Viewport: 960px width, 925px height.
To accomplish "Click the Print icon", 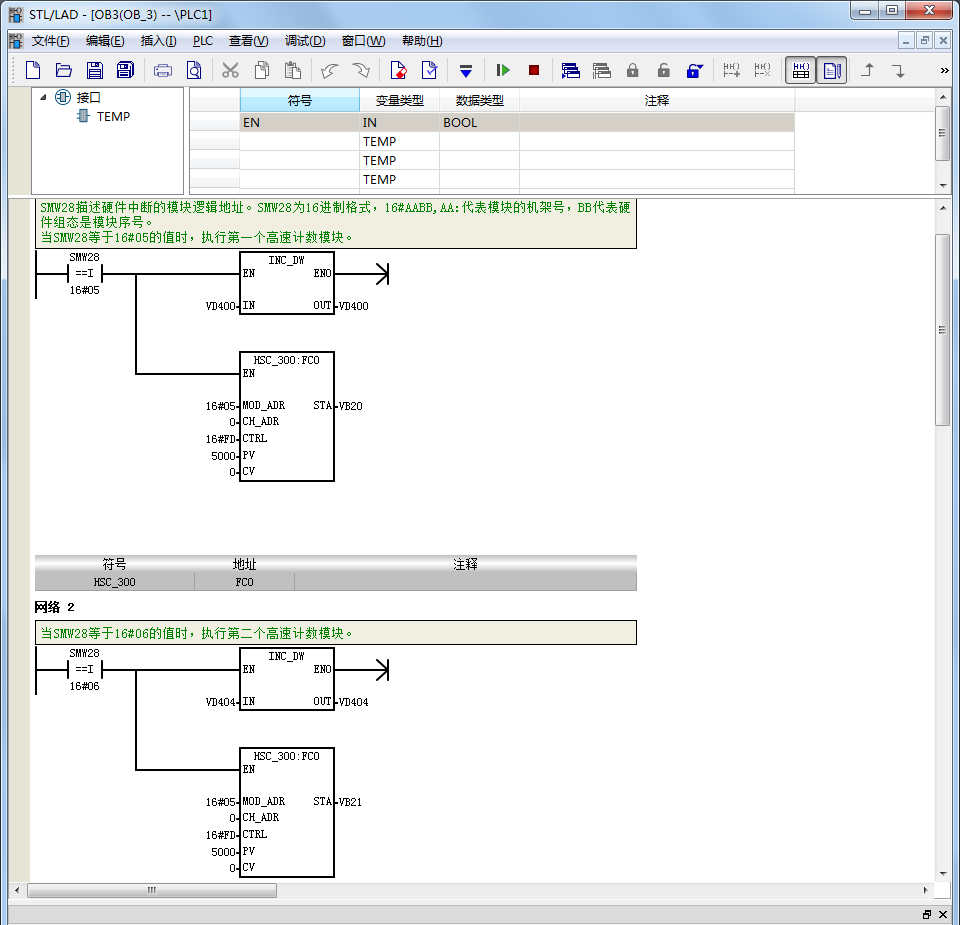I will [163, 71].
